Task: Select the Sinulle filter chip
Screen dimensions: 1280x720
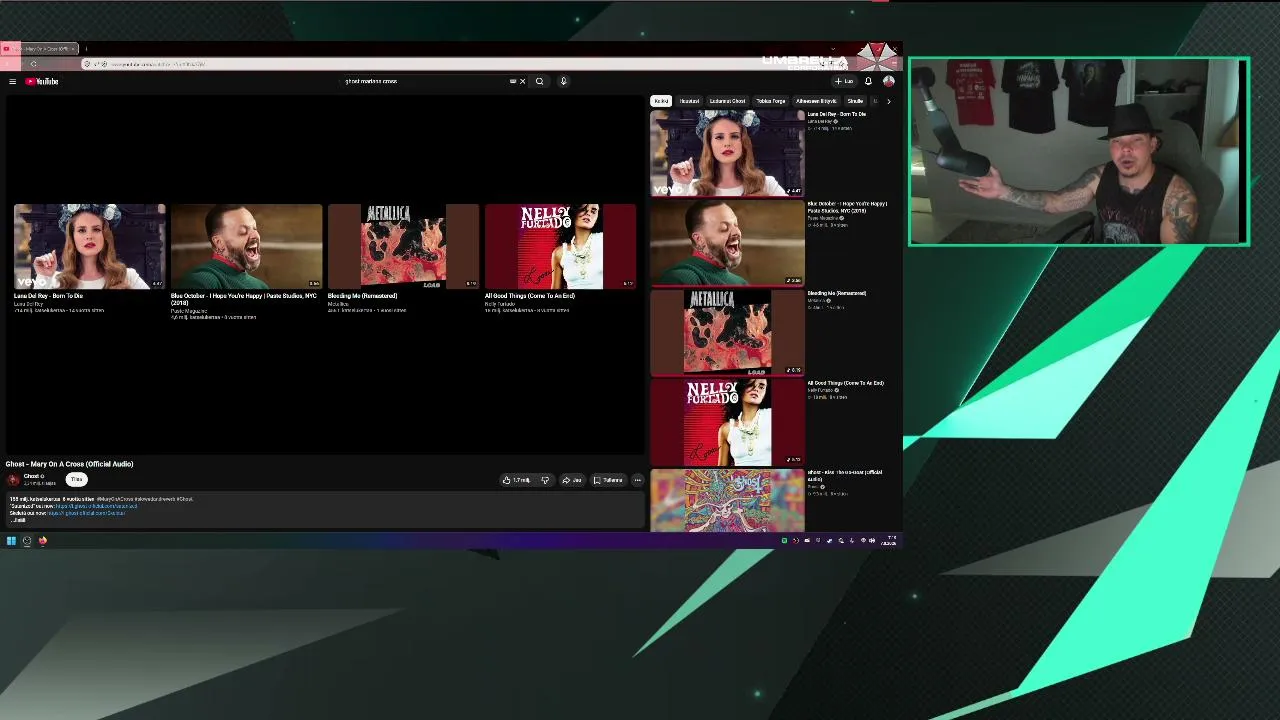Action: point(855,101)
